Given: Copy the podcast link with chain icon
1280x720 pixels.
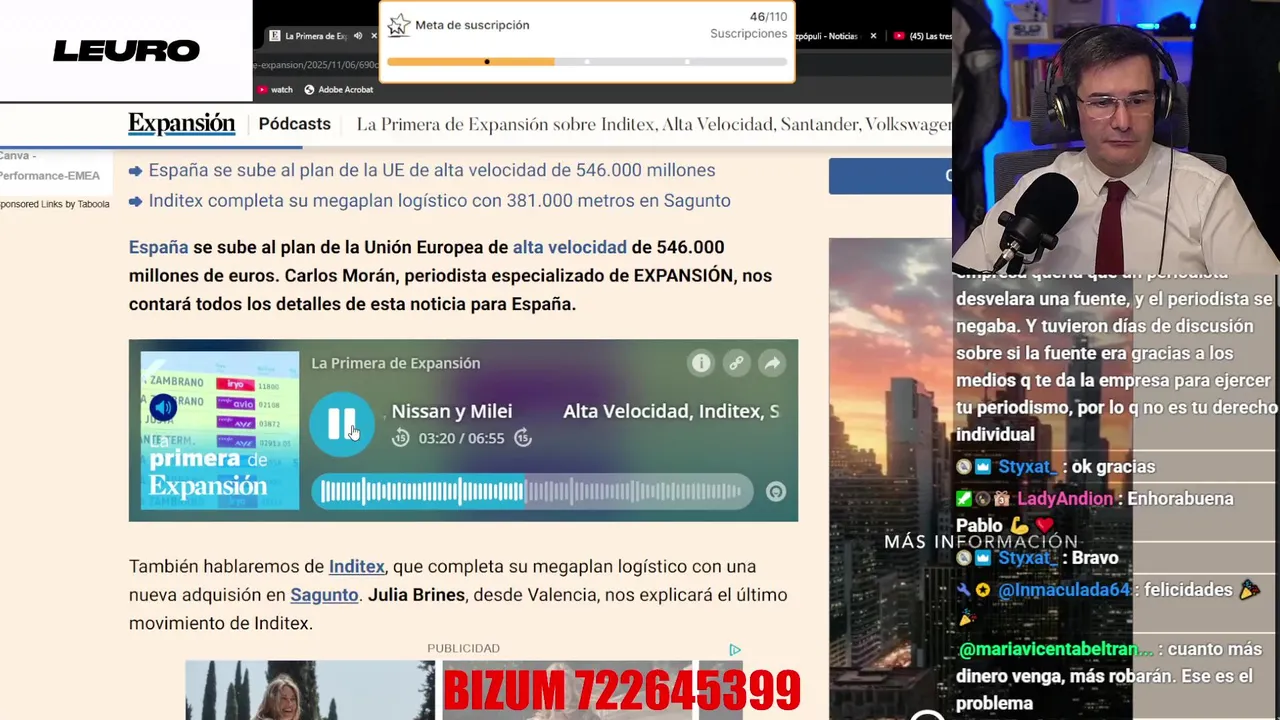Looking at the screenshot, I should (736, 363).
